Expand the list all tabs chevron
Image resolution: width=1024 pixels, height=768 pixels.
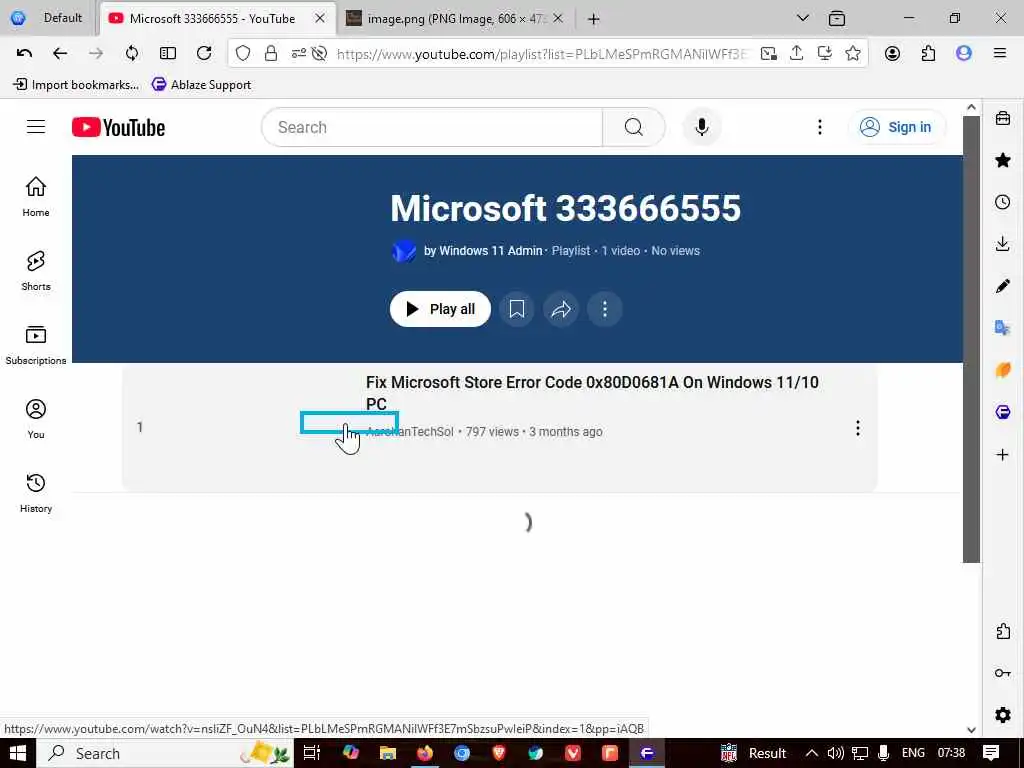(803, 18)
